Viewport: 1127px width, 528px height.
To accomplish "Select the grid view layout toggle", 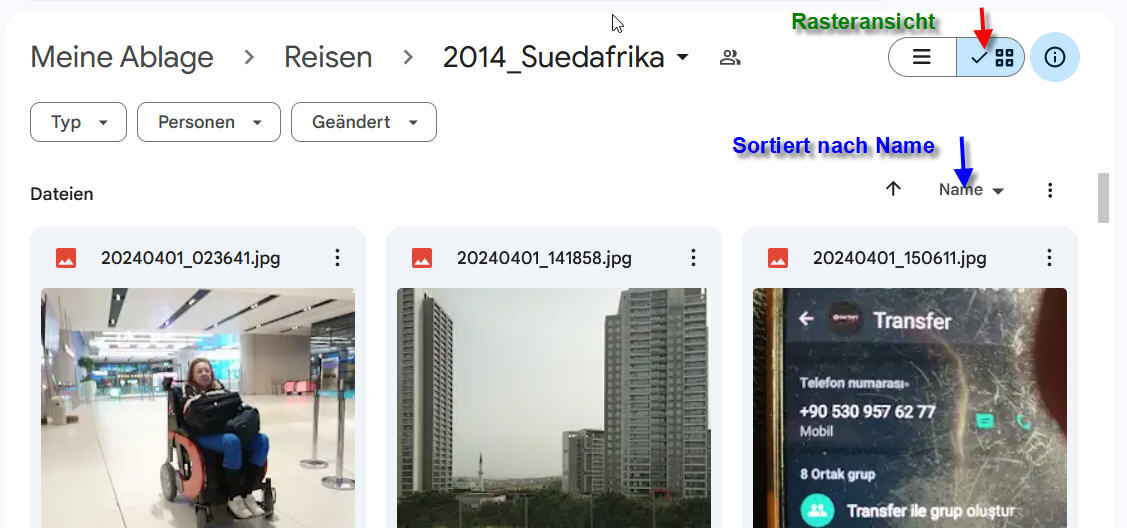I will [990, 57].
